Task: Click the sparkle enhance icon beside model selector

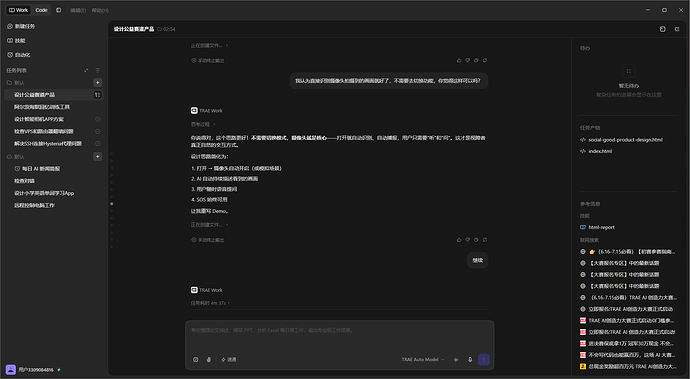Action: point(456,360)
